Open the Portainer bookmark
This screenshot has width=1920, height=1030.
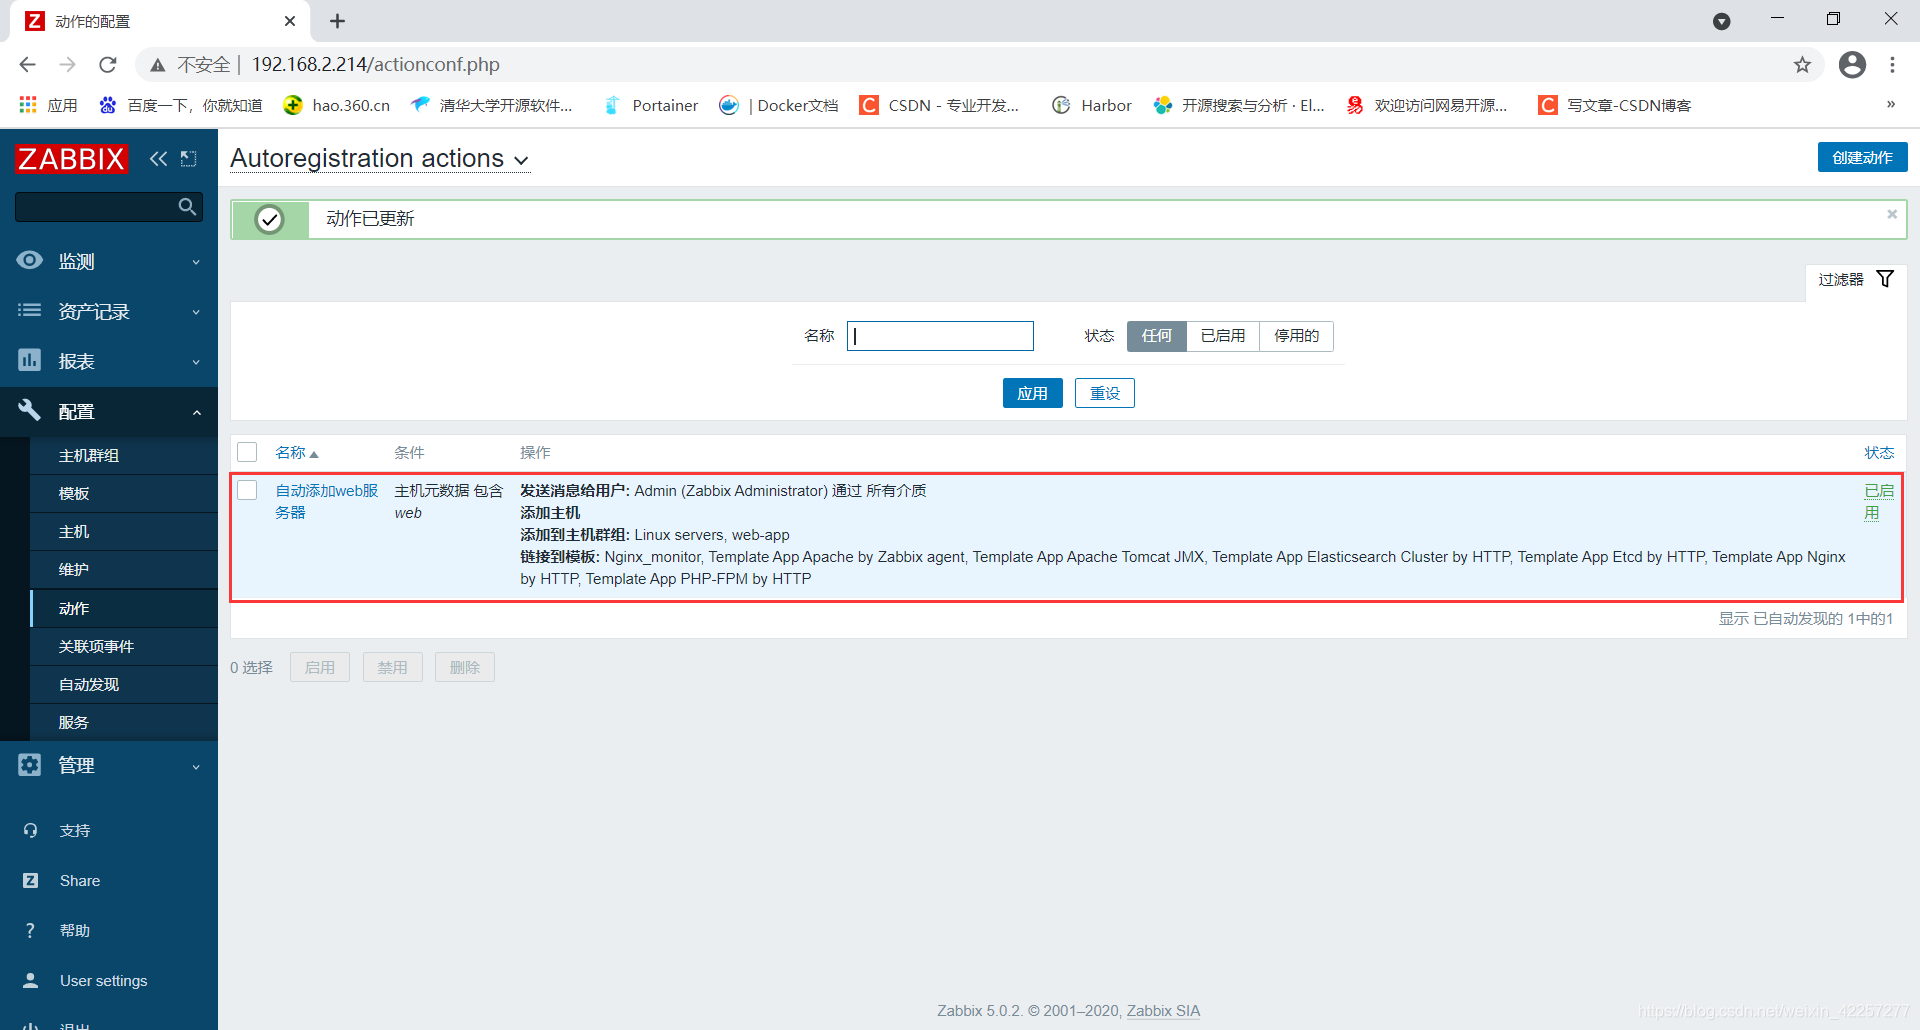(x=651, y=105)
